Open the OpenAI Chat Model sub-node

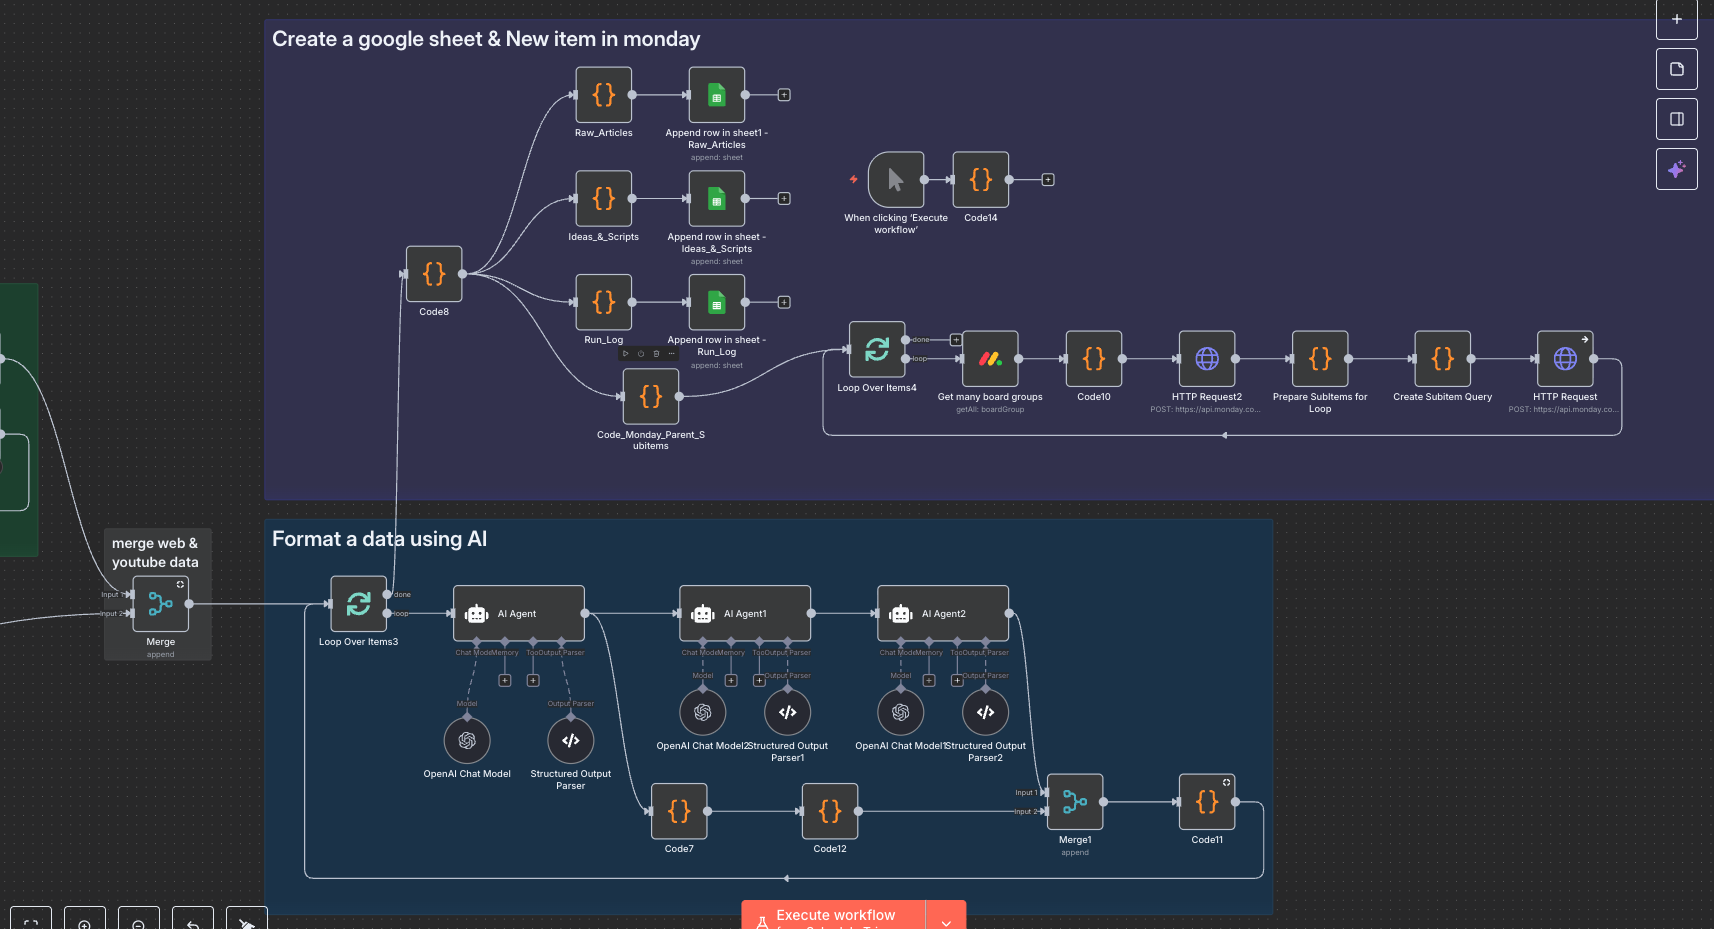pyautogui.click(x=467, y=741)
